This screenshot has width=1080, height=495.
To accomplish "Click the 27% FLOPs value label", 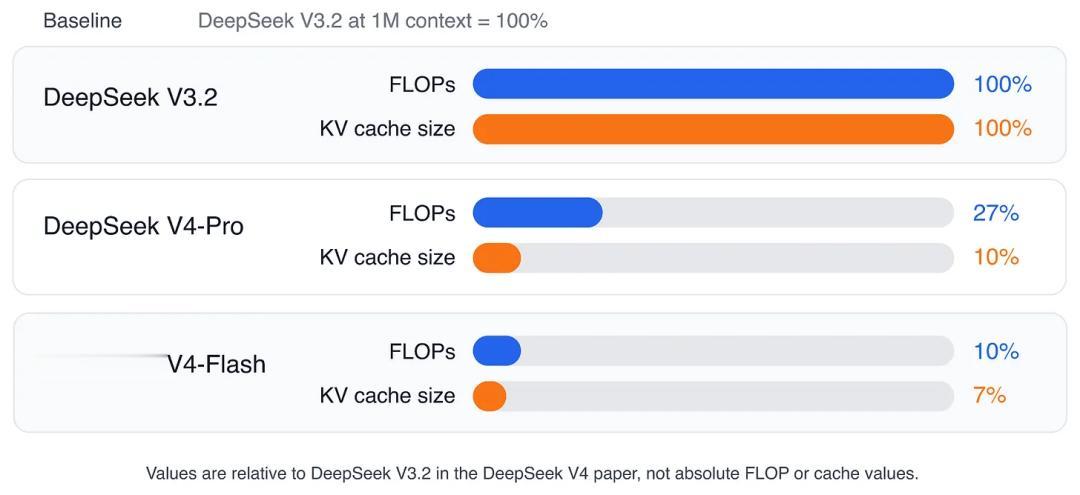I will 996,213.
